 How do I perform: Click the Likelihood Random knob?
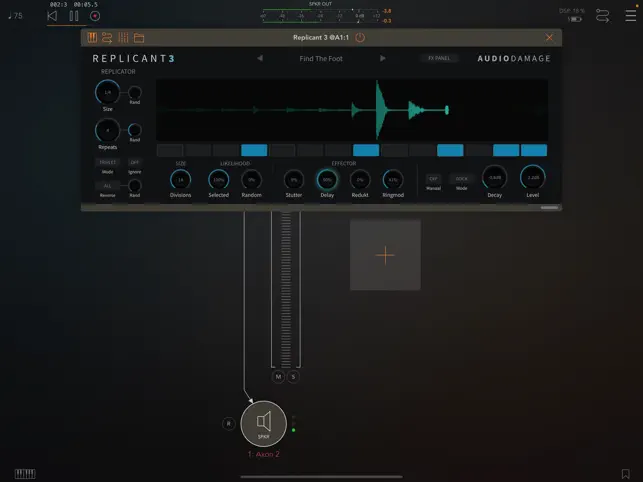tap(251, 180)
